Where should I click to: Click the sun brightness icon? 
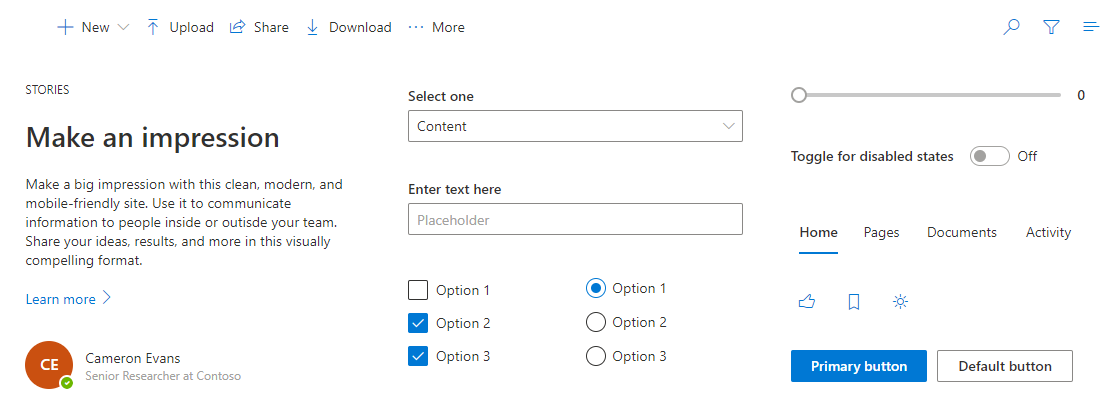(900, 302)
